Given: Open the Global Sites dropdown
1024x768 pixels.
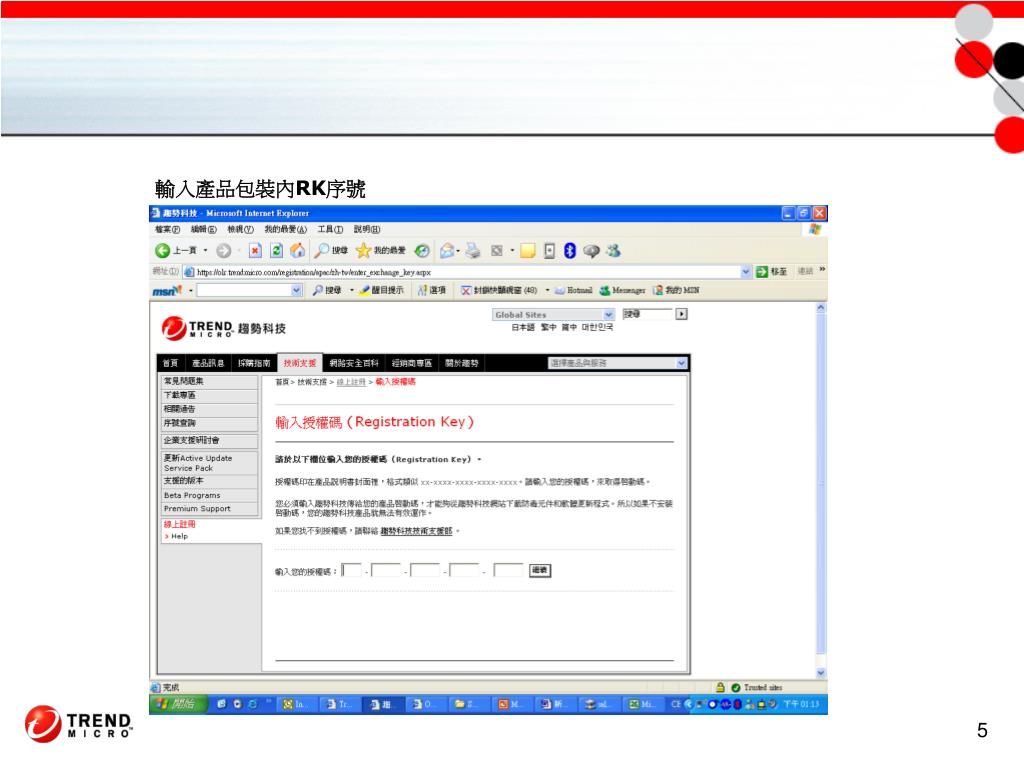Looking at the screenshot, I should click(x=553, y=315).
